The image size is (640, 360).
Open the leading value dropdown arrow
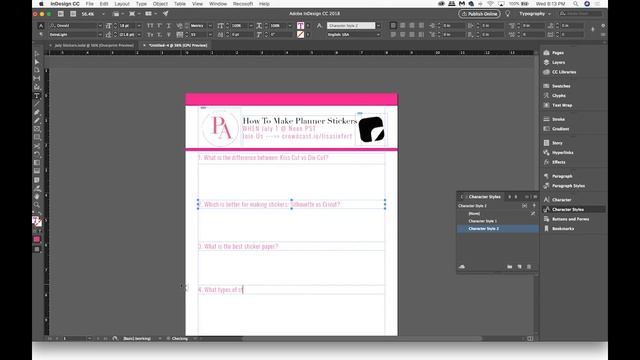pyautogui.click(x=139, y=35)
